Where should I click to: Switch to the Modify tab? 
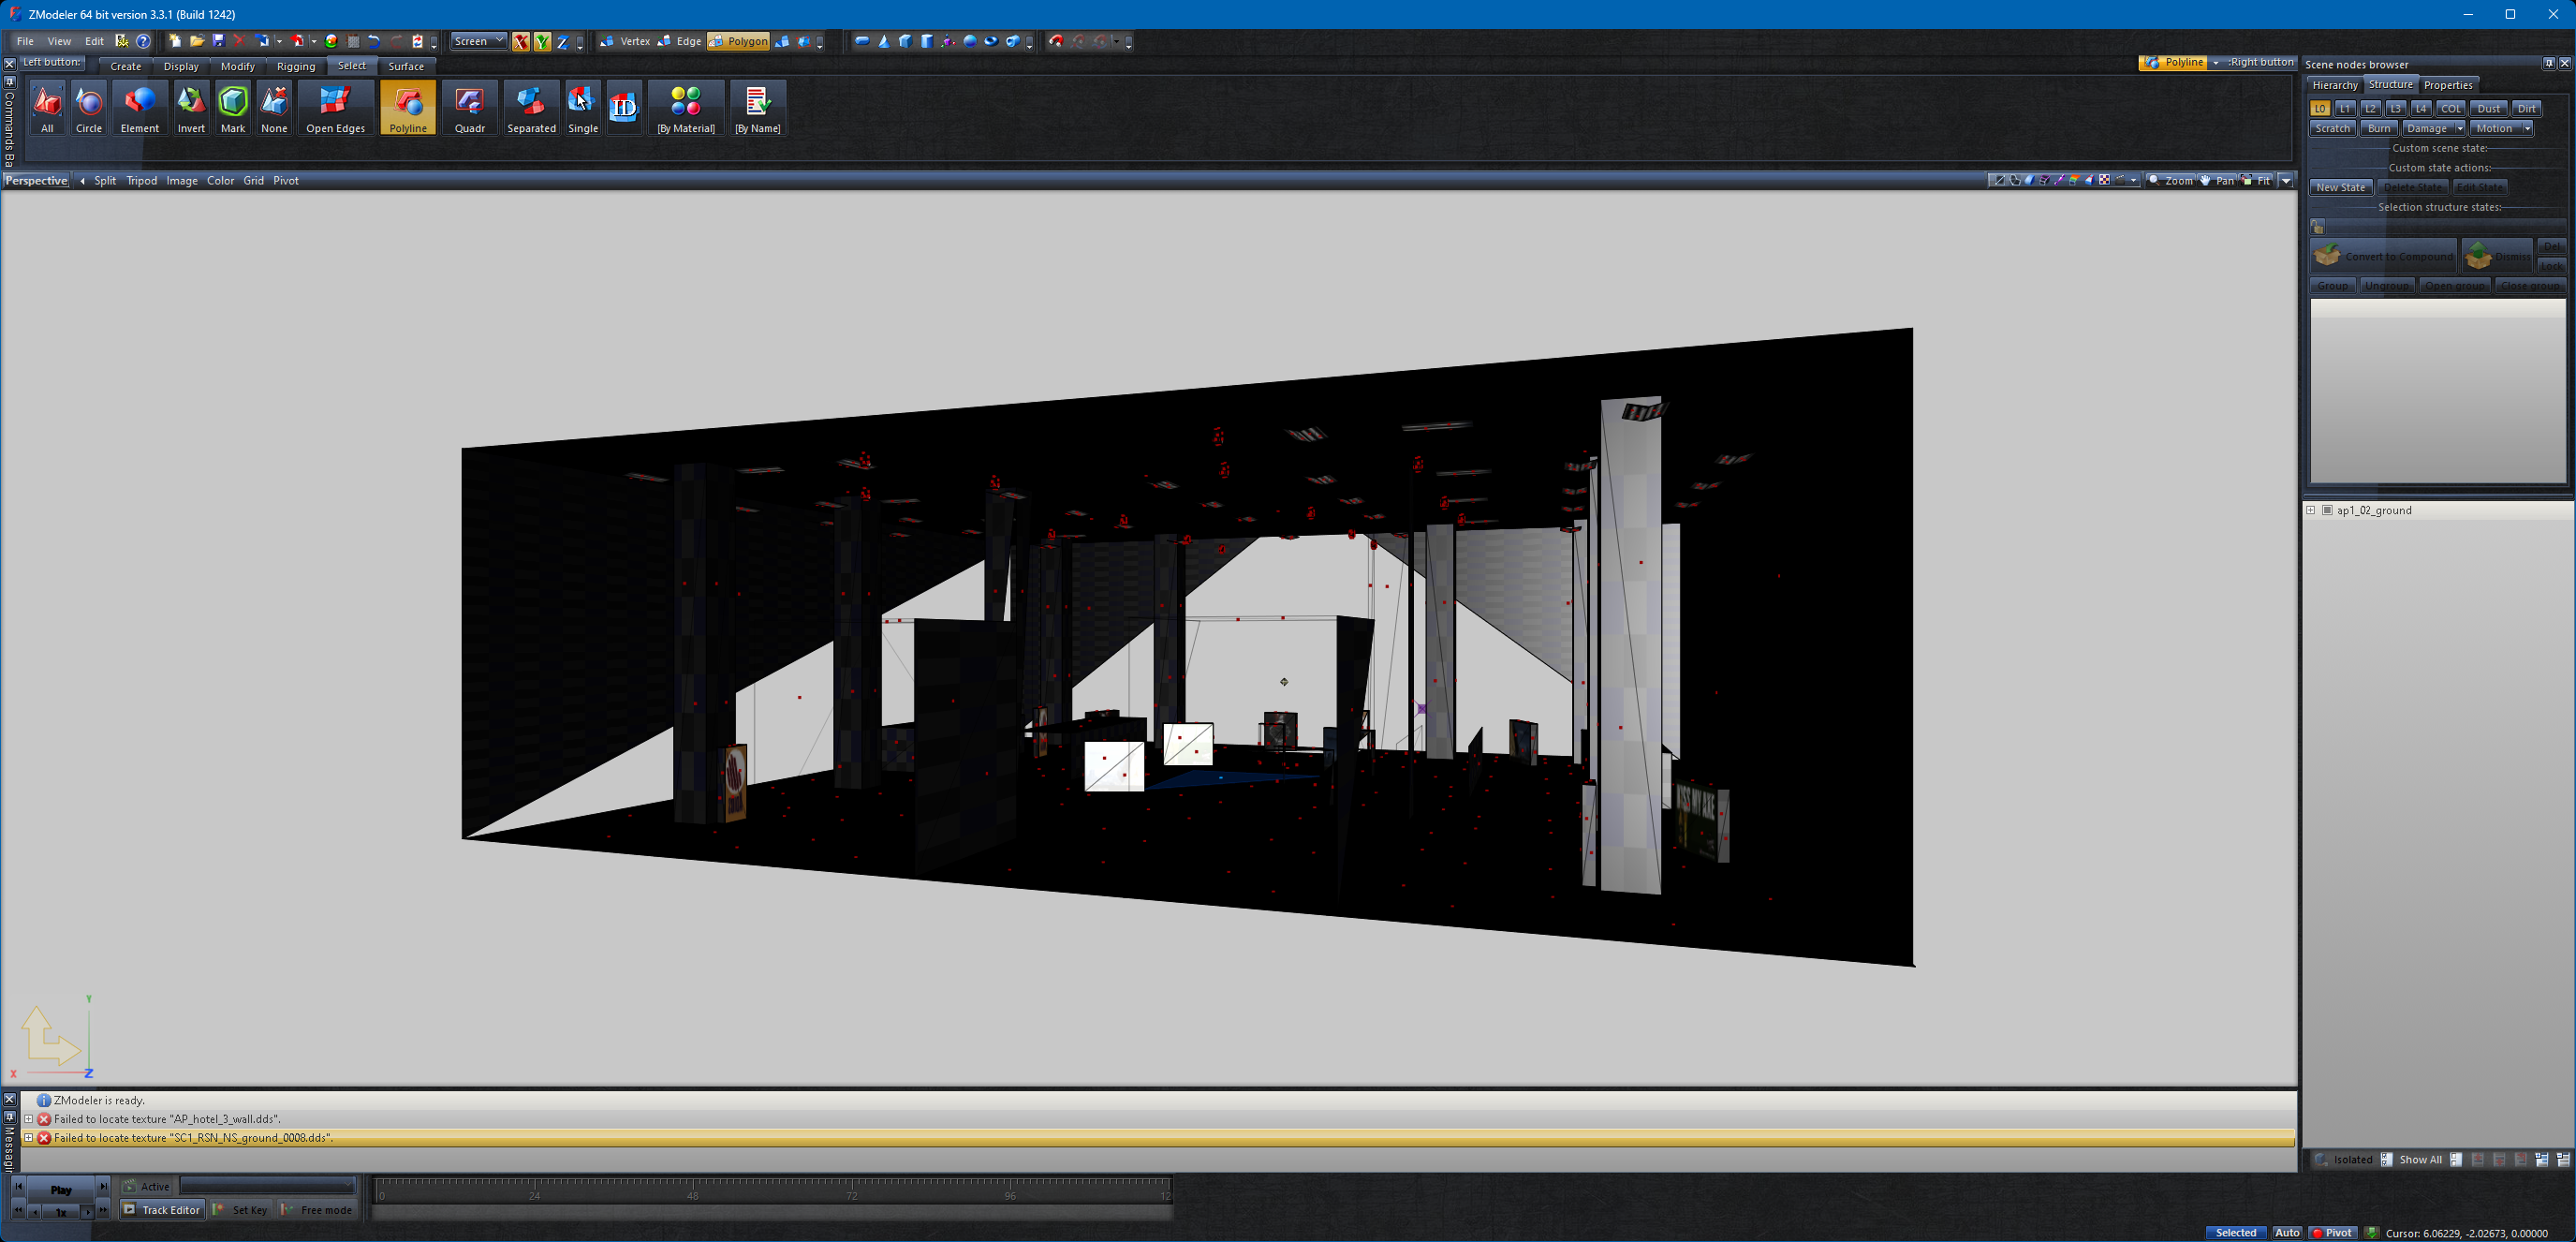(x=237, y=66)
